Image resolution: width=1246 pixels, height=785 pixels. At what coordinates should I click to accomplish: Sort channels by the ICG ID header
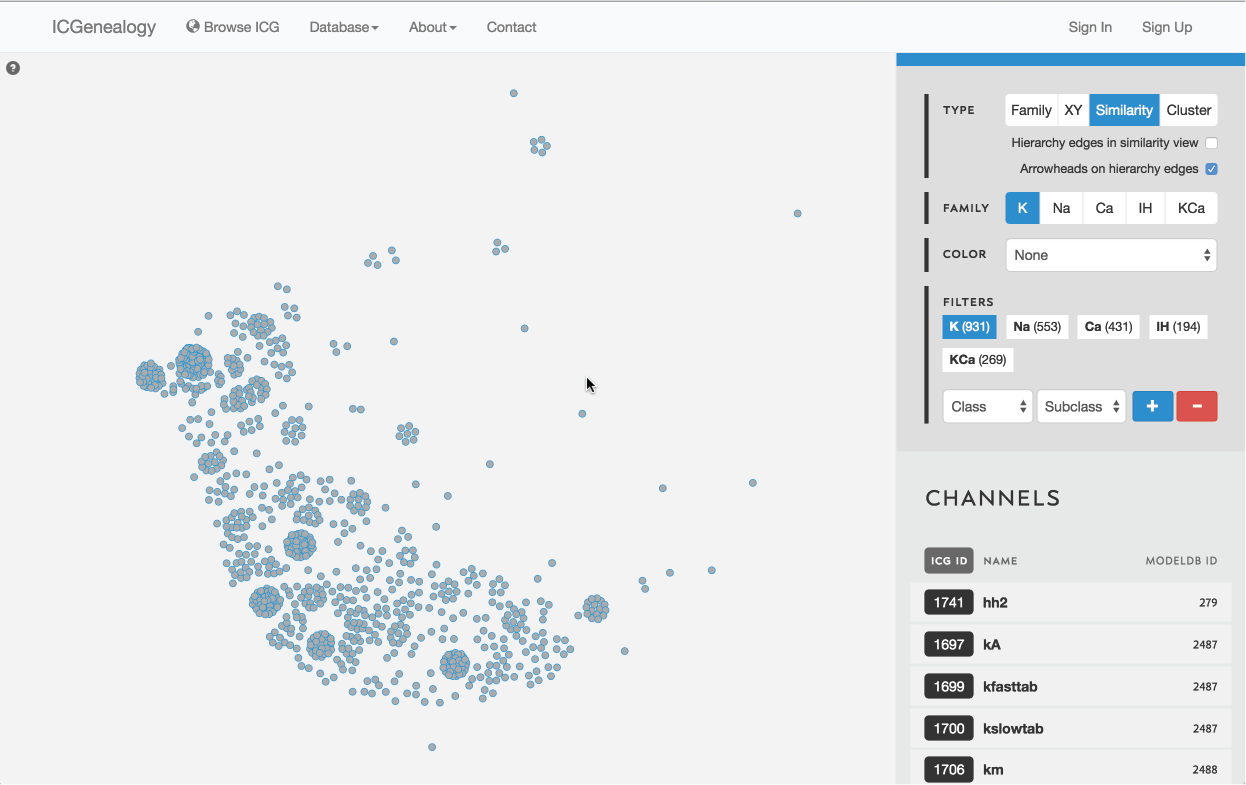tap(949, 561)
